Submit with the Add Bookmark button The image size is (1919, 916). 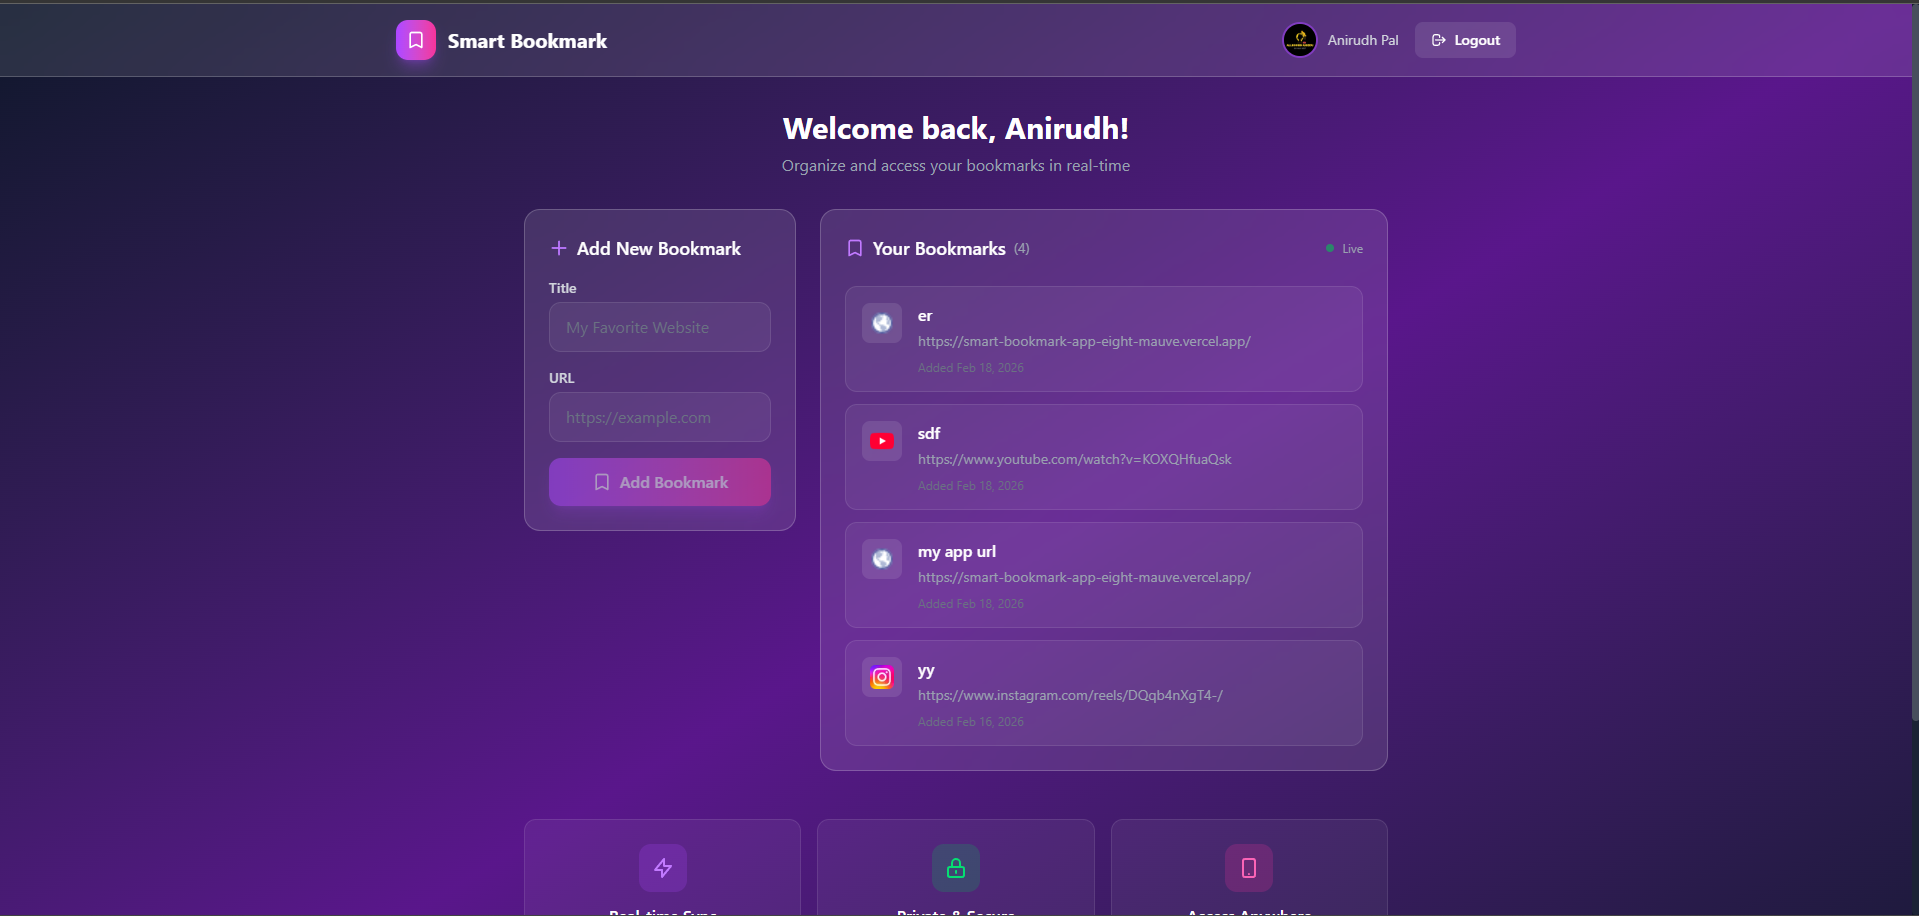point(660,482)
